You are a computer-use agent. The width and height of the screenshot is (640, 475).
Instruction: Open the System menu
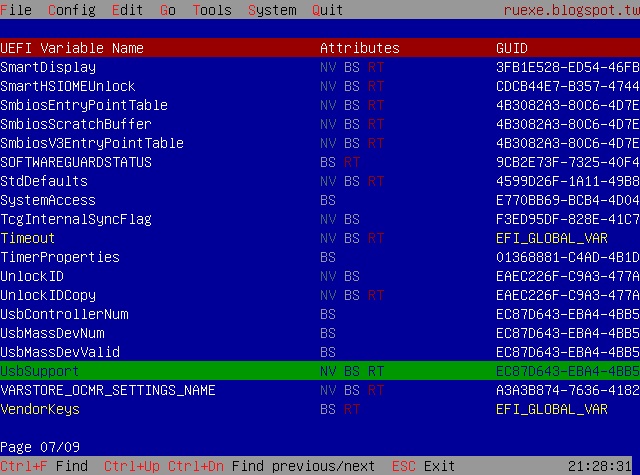pyautogui.click(x=272, y=10)
